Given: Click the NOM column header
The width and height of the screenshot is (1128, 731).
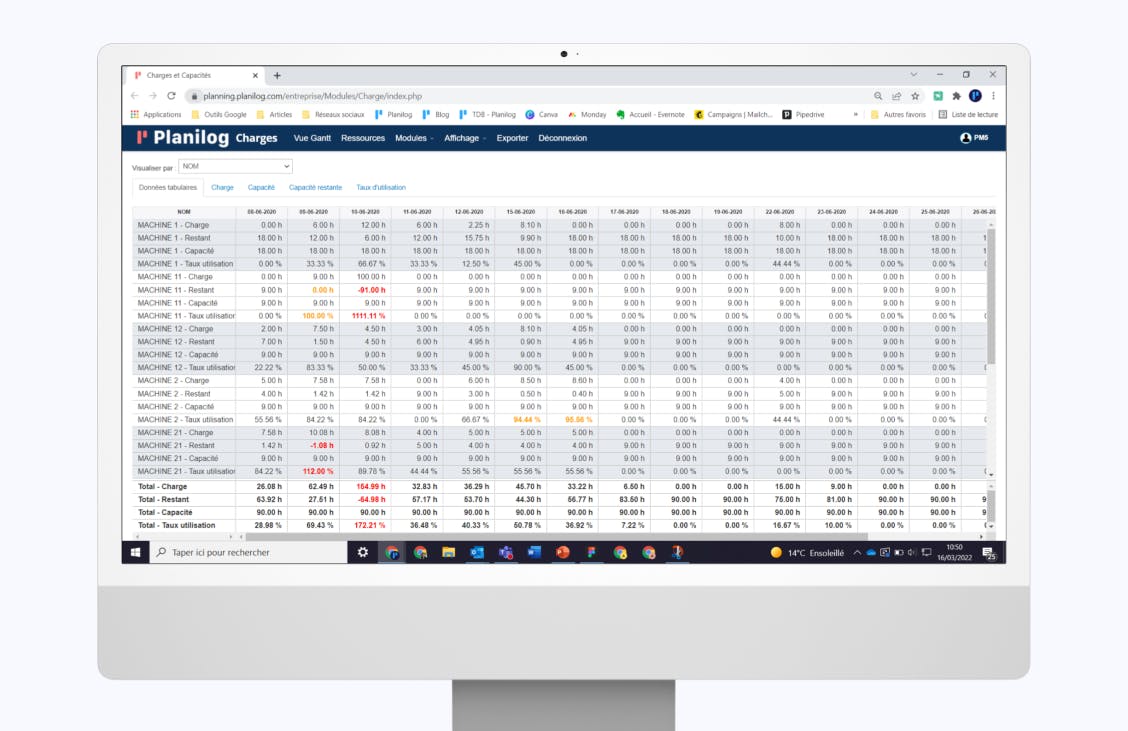Looking at the screenshot, I should point(184,212).
